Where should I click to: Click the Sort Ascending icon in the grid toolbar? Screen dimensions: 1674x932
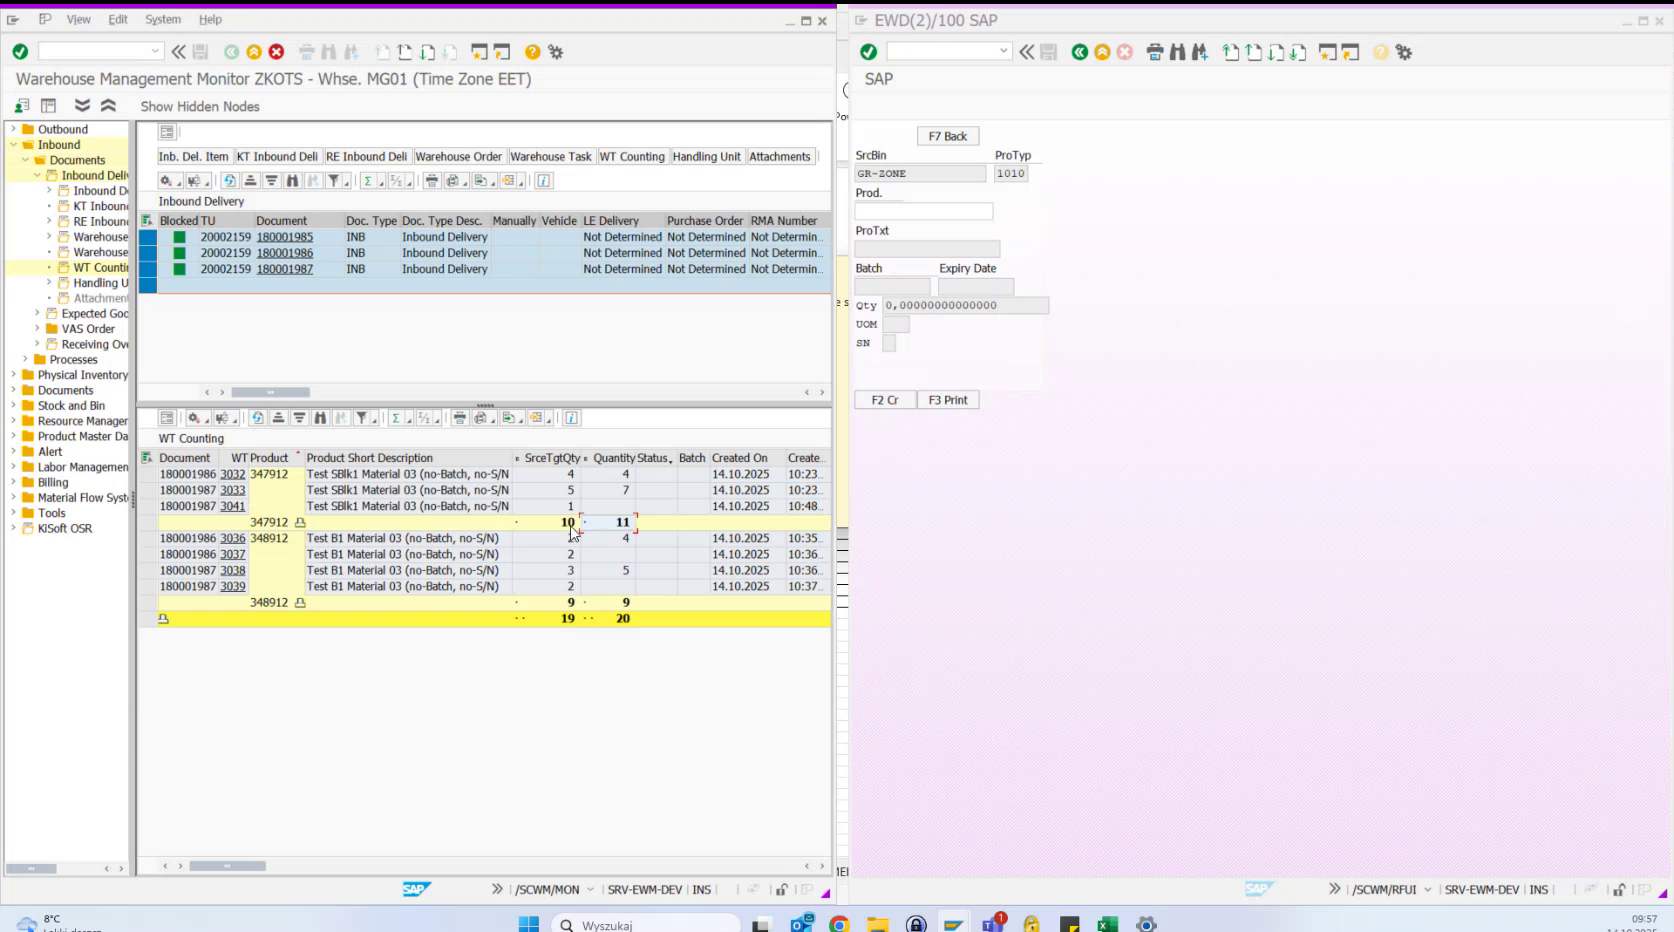[250, 181]
